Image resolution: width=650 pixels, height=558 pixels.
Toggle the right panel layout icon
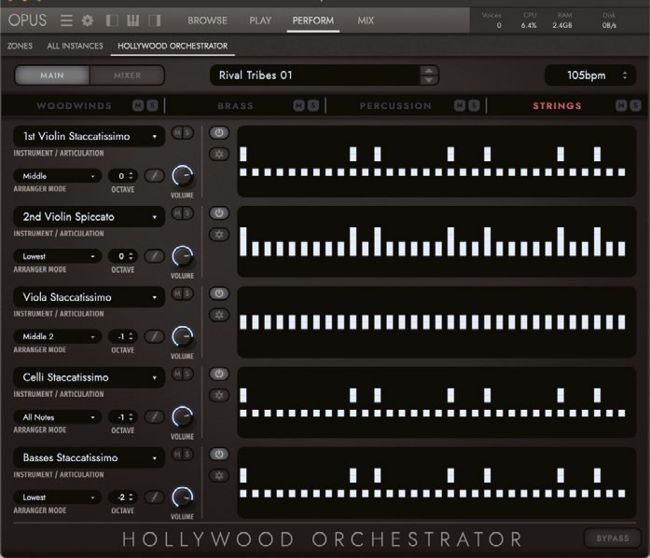(x=155, y=20)
